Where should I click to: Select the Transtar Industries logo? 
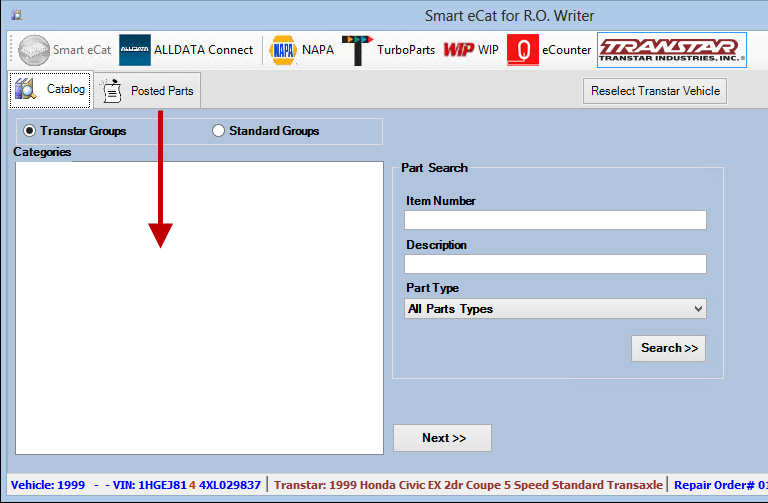(x=671, y=50)
